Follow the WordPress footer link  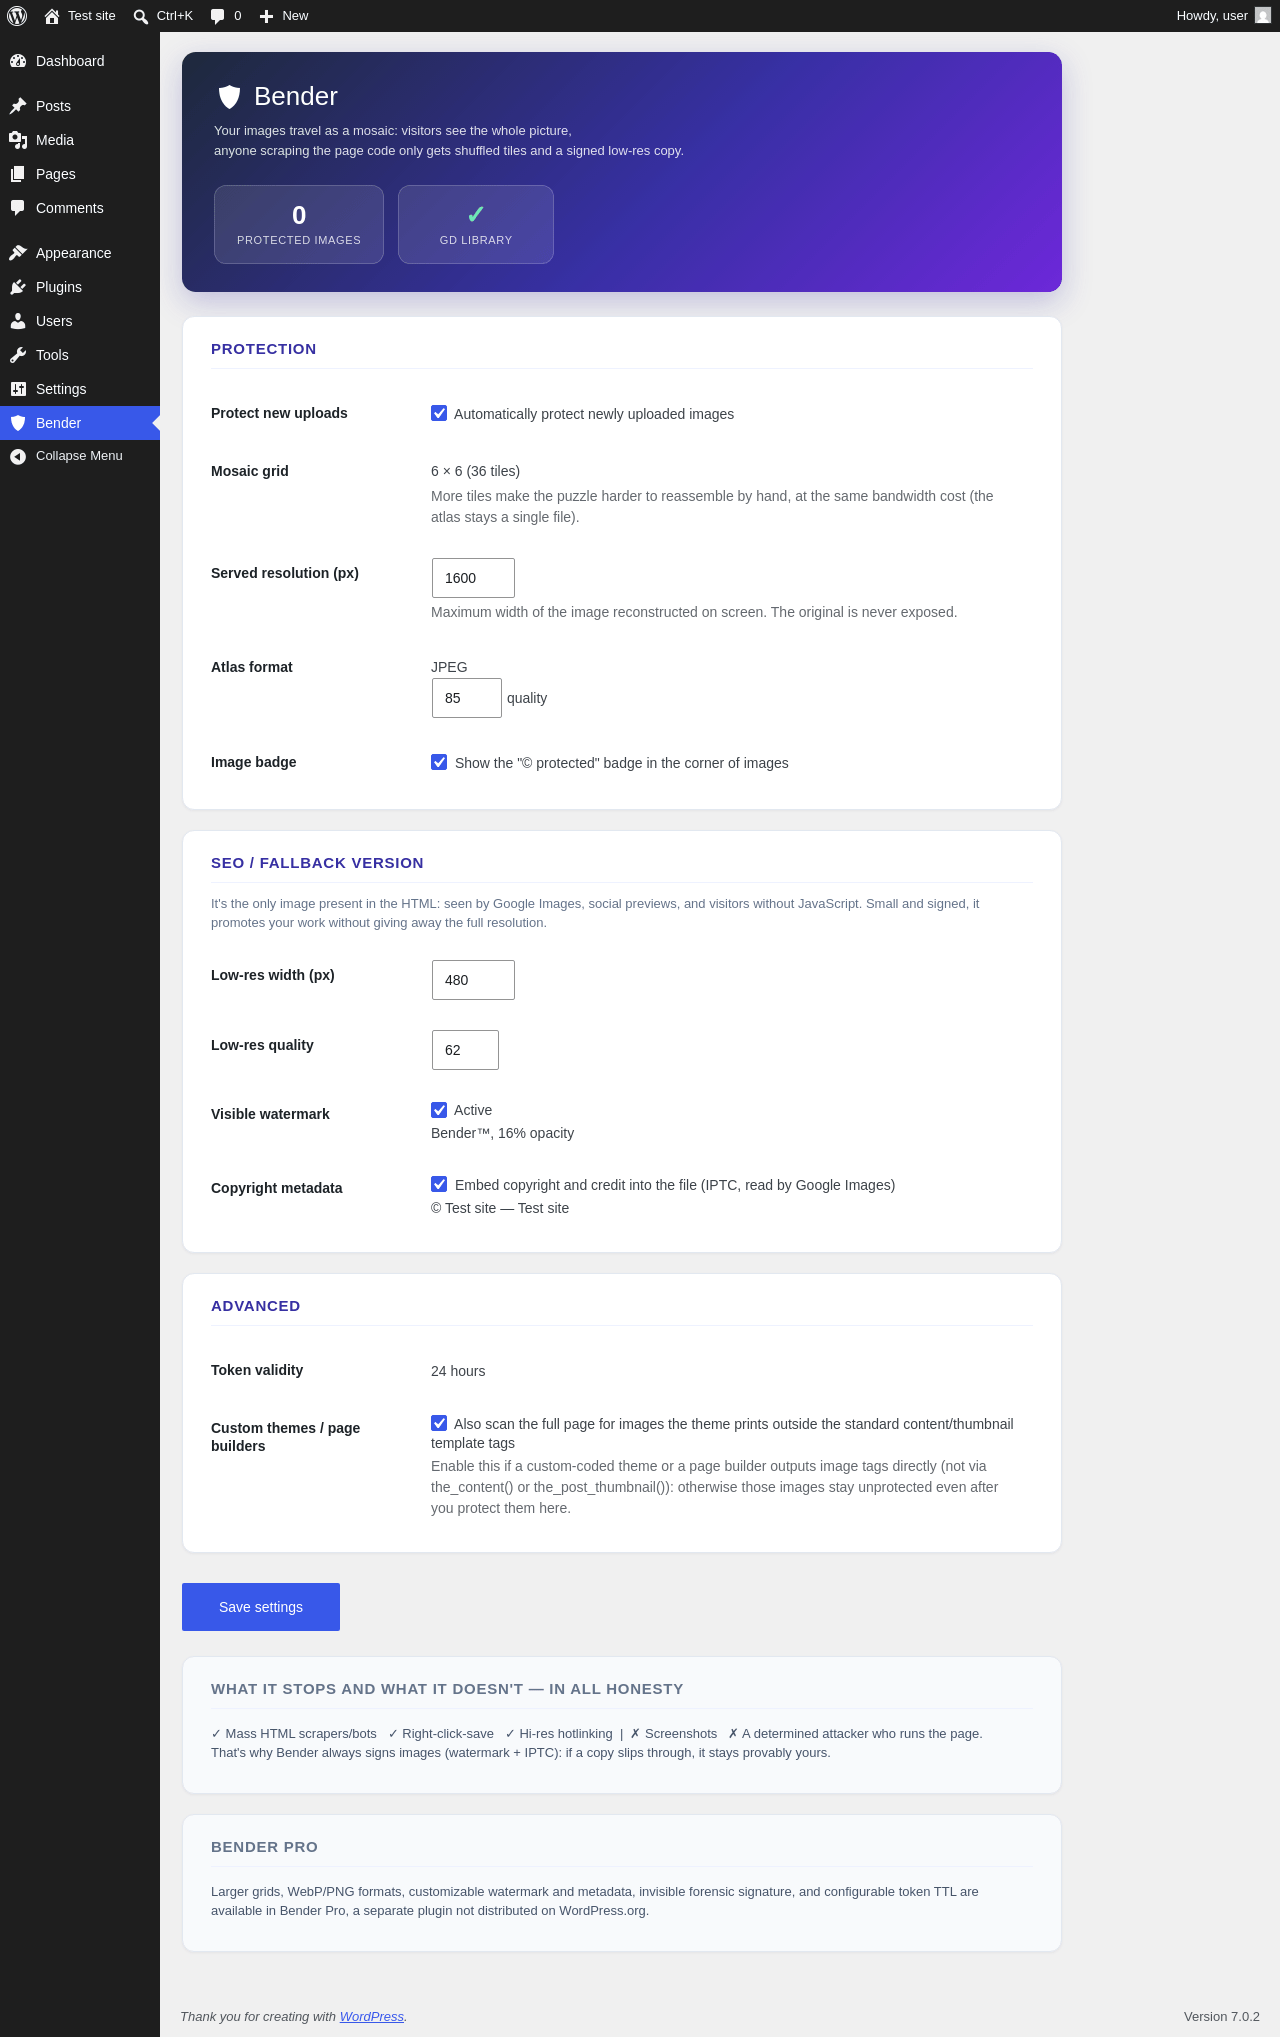click(372, 2016)
